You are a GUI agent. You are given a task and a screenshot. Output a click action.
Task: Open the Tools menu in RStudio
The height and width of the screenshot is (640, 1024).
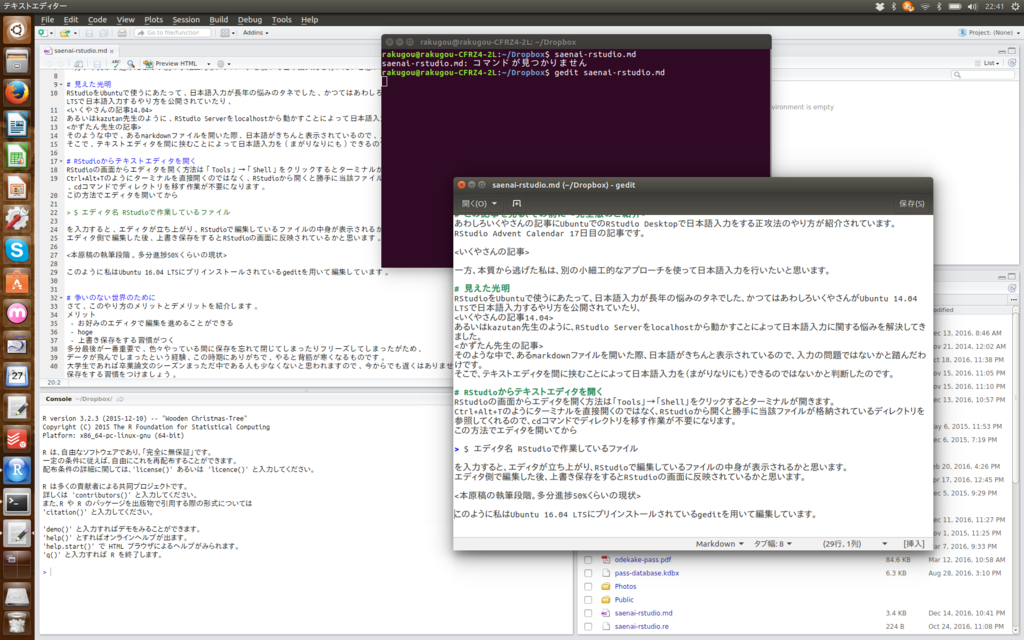[281, 20]
